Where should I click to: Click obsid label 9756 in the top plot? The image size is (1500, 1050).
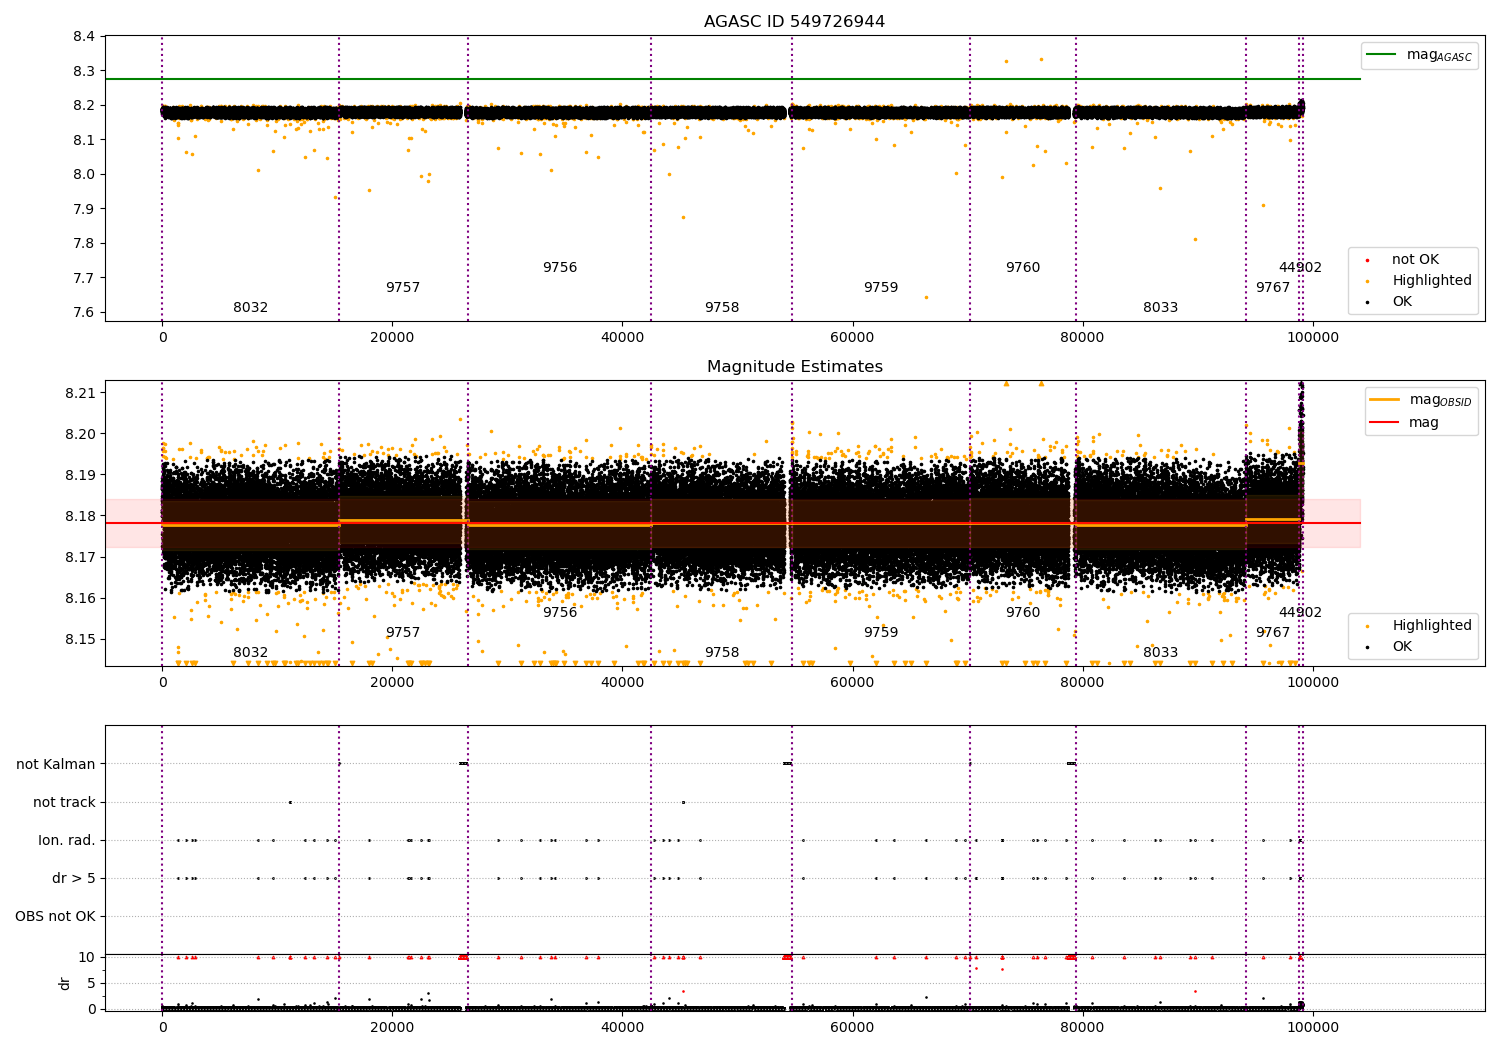pyautogui.click(x=560, y=268)
